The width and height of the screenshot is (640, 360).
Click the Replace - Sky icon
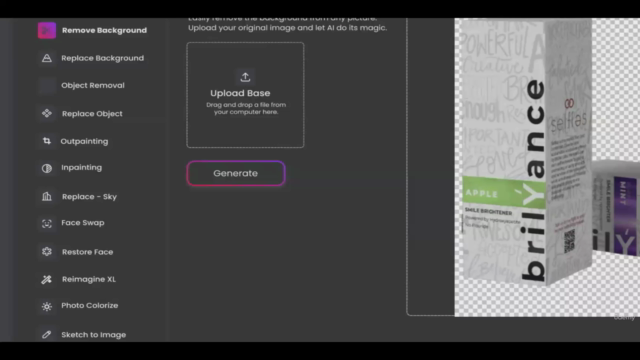point(47,197)
